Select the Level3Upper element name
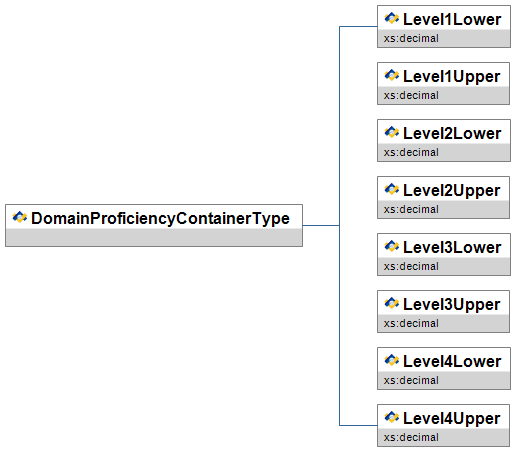 click(452, 305)
